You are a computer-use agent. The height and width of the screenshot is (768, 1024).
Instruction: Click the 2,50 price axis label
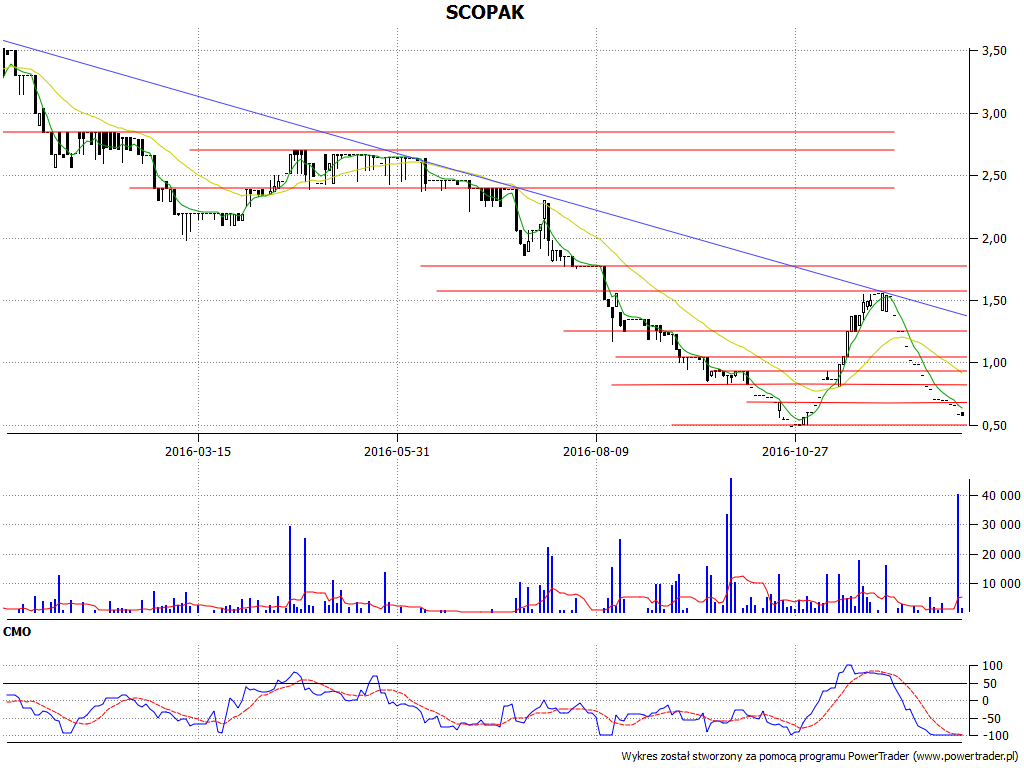(995, 176)
